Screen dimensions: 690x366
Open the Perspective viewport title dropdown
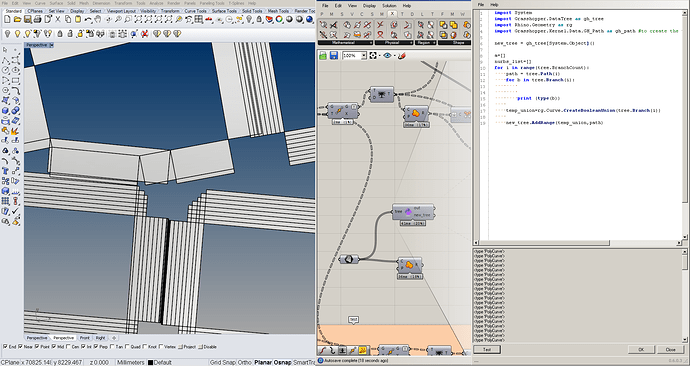point(51,45)
